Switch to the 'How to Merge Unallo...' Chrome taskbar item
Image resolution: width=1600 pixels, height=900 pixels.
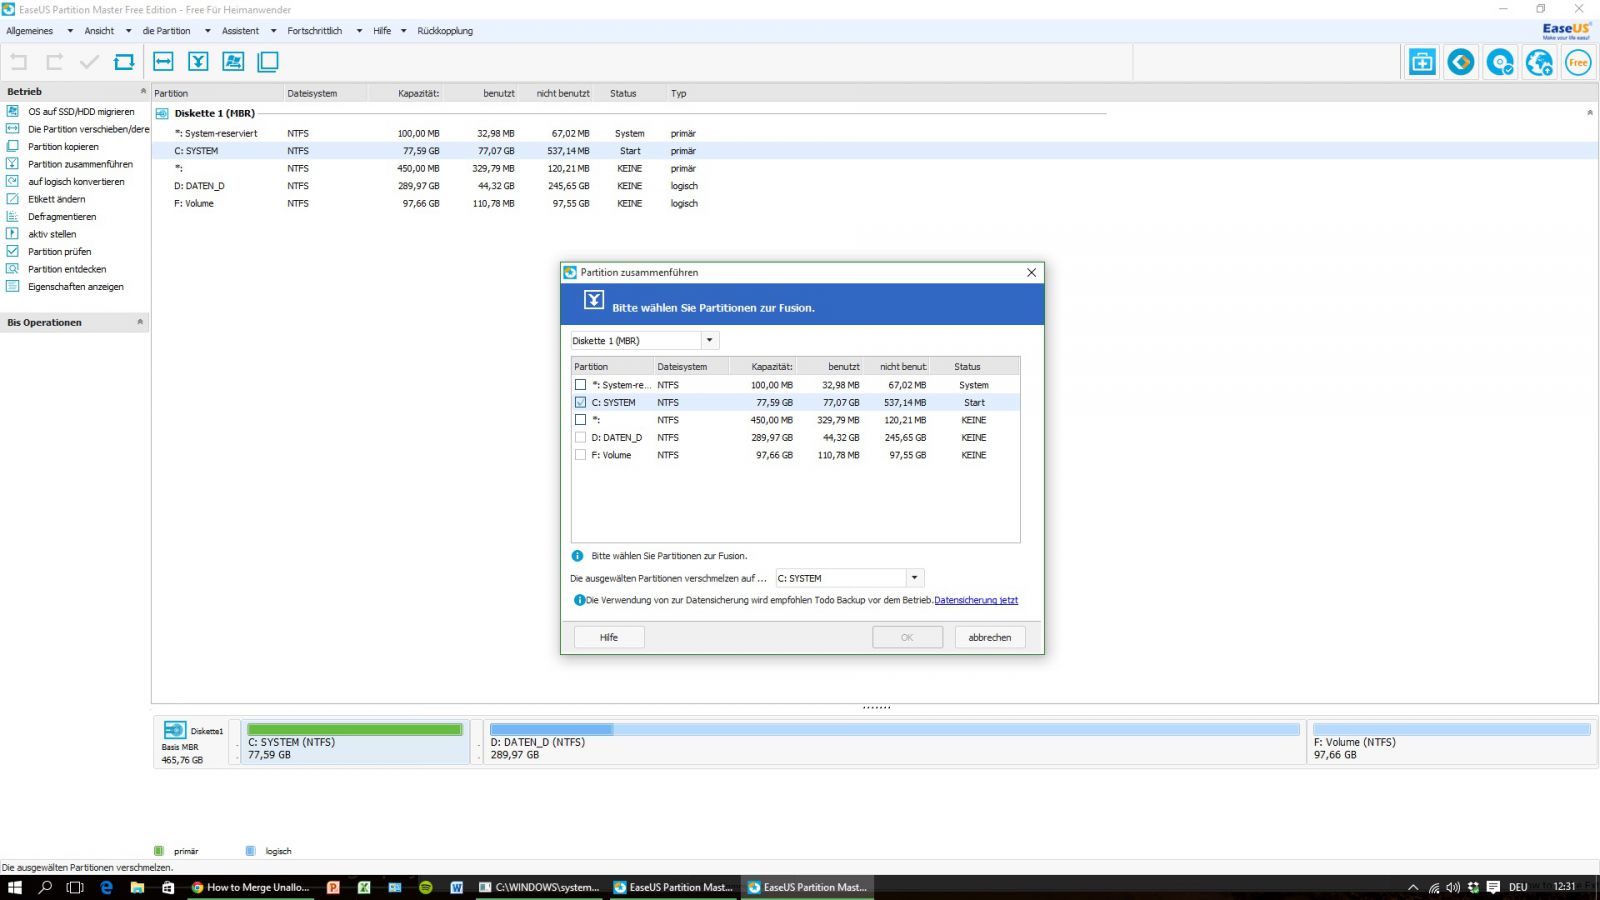tap(252, 887)
